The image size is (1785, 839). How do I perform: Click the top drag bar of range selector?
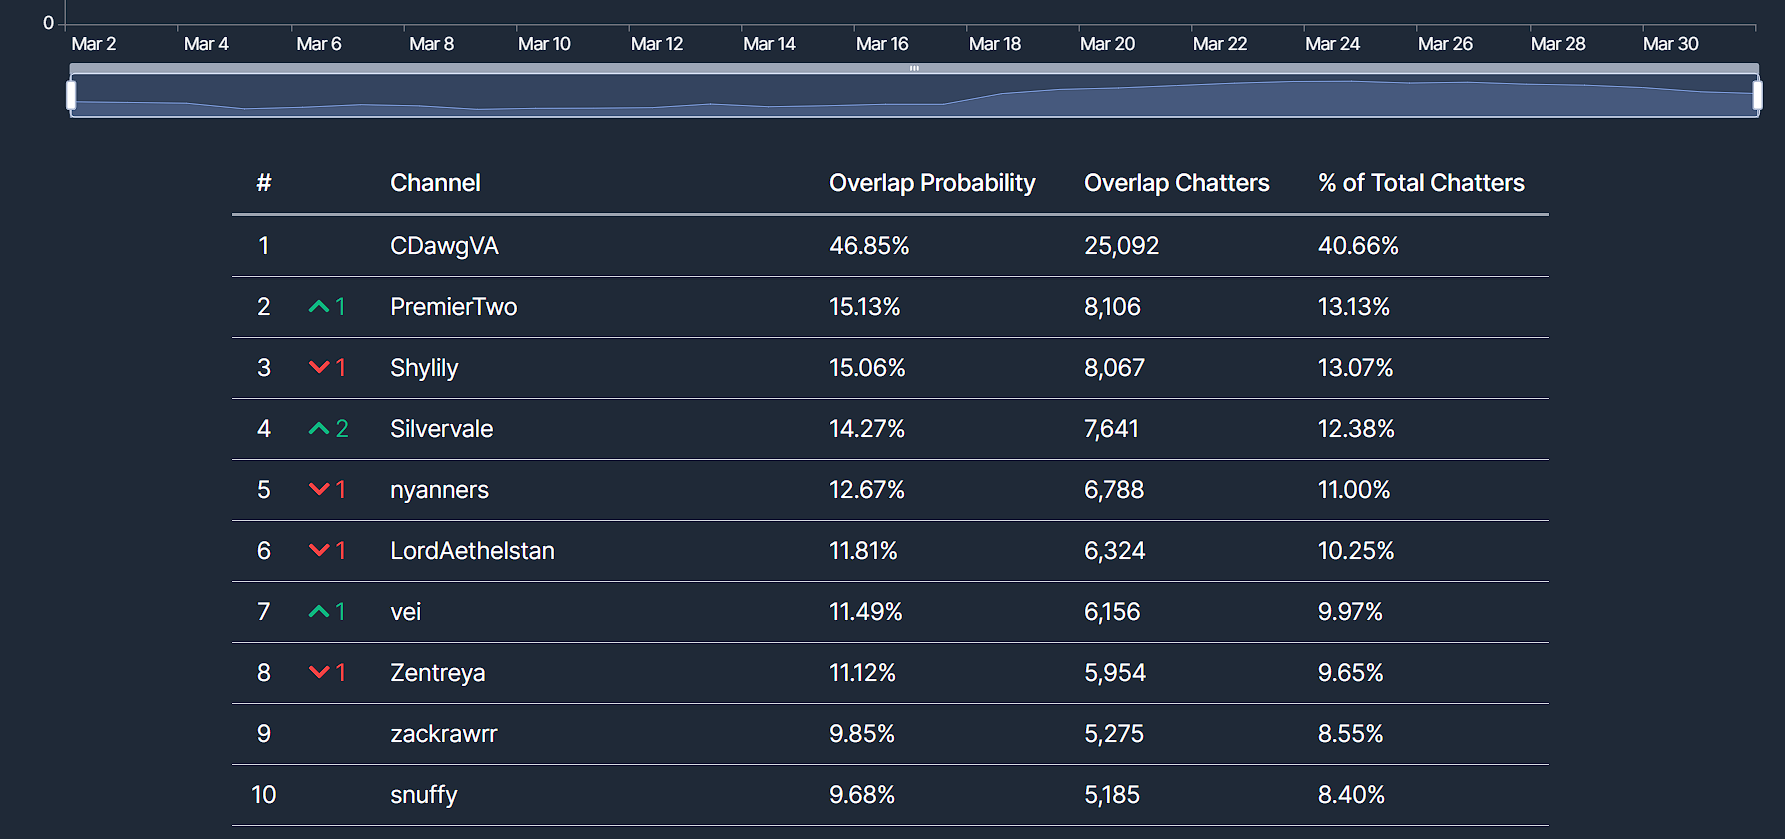pos(914,68)
